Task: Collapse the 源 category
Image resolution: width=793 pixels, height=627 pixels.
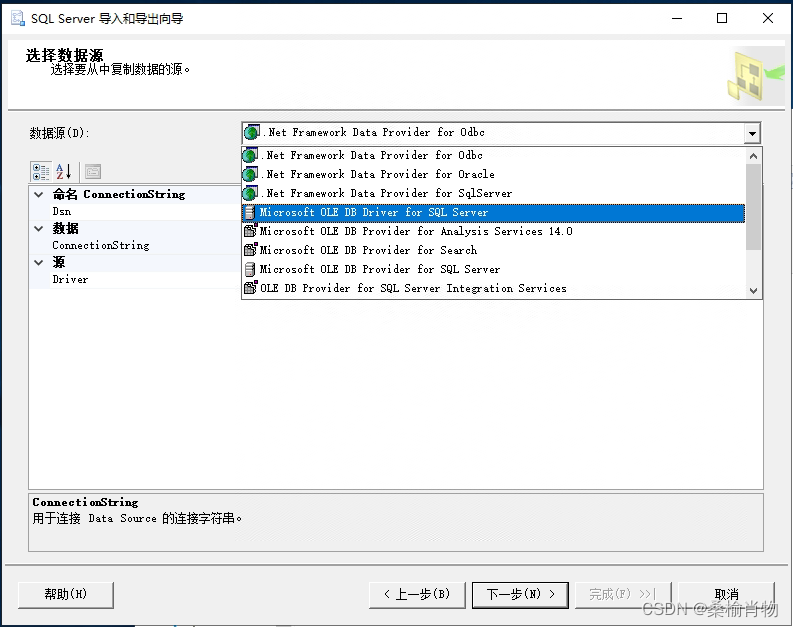Action: (x=38, y=262)
